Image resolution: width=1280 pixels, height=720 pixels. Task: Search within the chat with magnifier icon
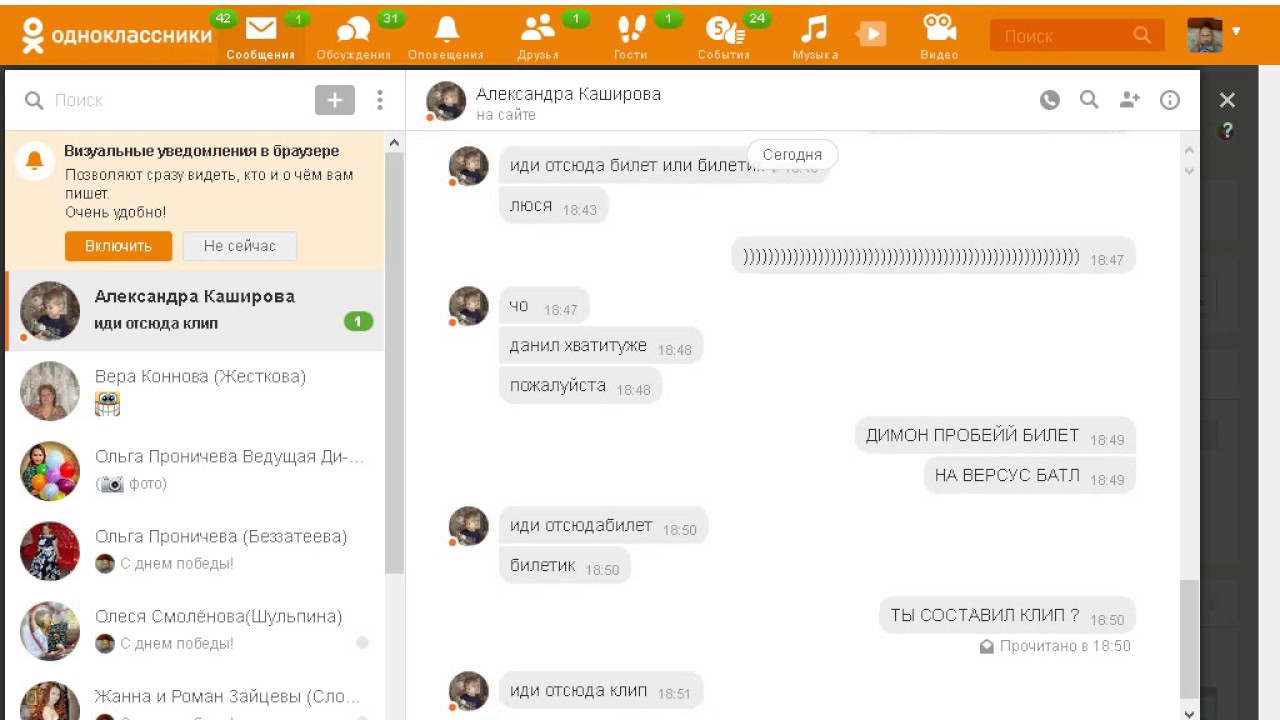coord(1089,100)
